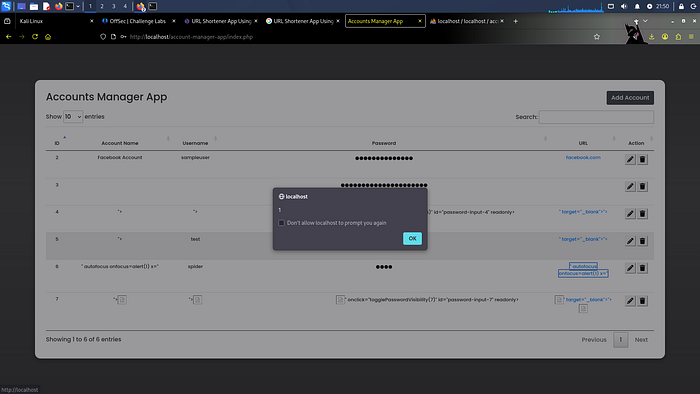The width and height of the screenshot is (700, 394).
Task: Switch to the first URL Shortener App tab
Action: 221,21
